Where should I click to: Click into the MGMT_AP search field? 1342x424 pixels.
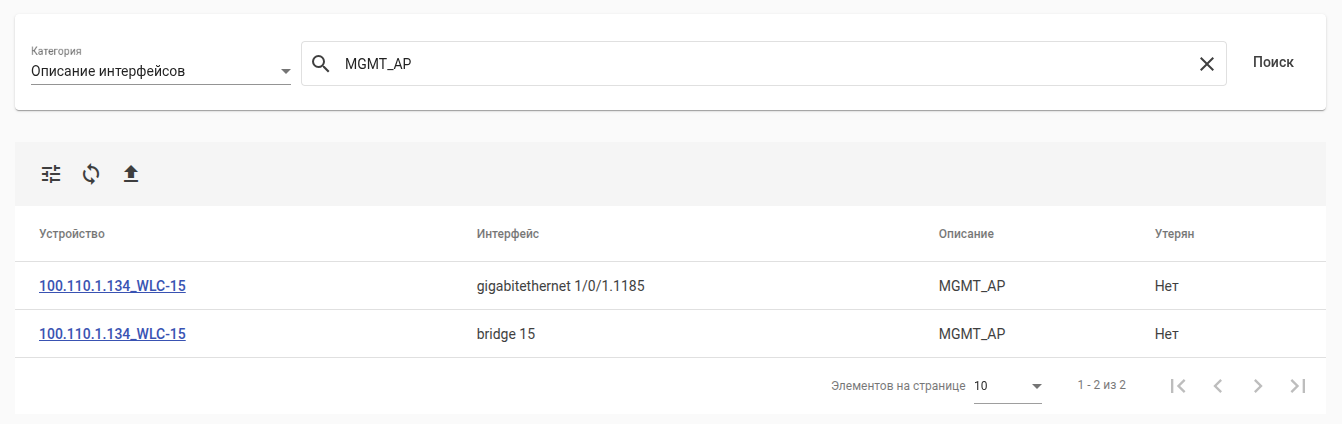760,64
